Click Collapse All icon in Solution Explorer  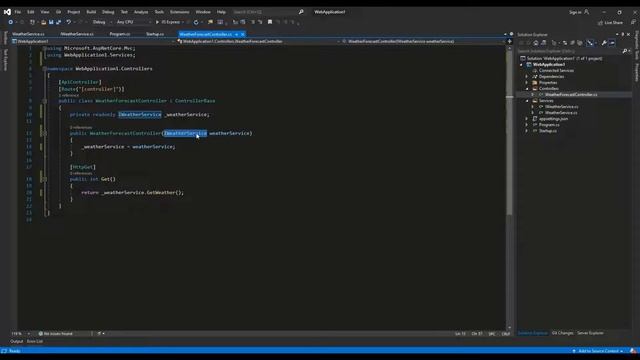(x=572, y=43)
